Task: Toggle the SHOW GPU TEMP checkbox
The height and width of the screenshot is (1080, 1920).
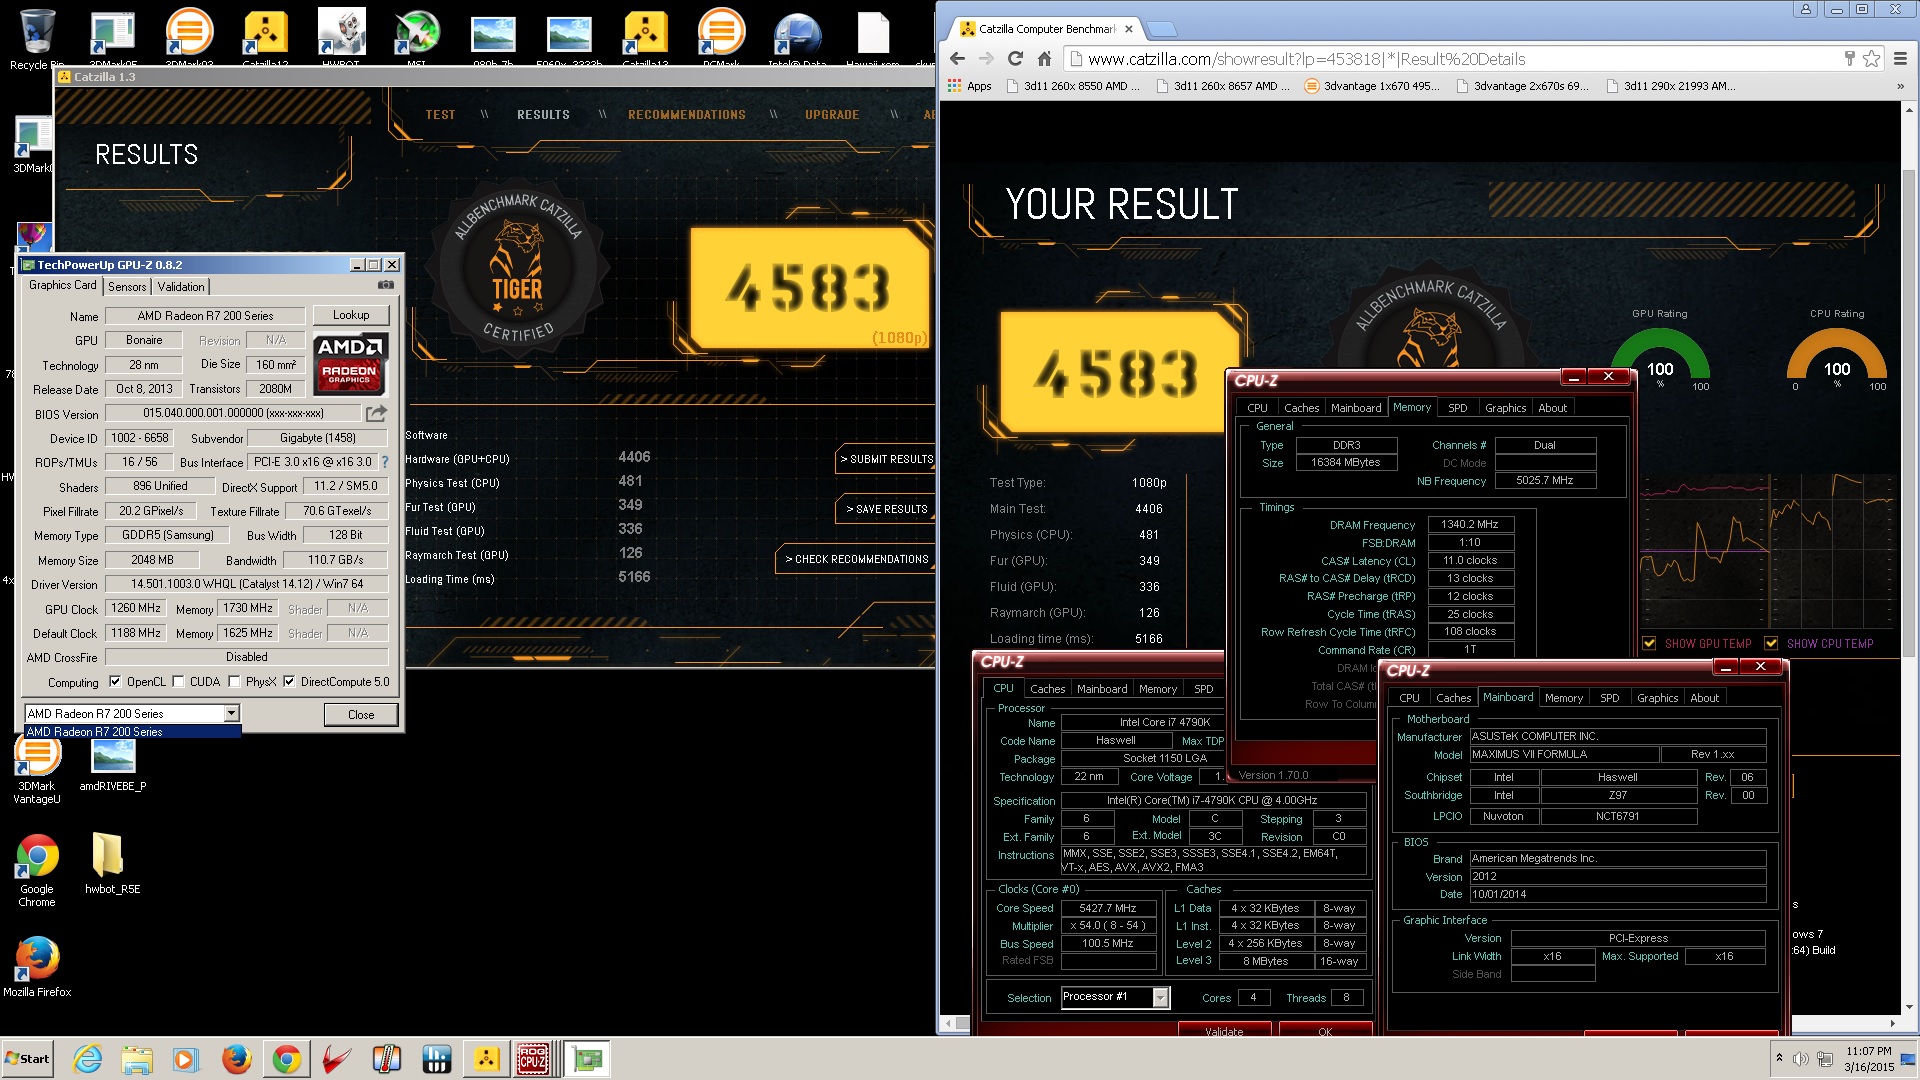Action: pyautogui.click(x=1649, y=644)
